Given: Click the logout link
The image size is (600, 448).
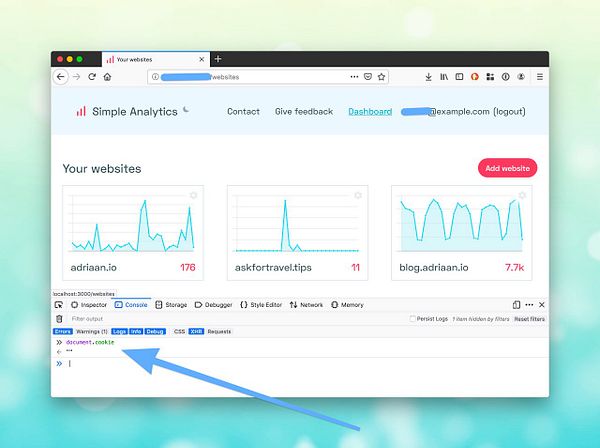Looking at the screenshot, I should (509, 112).
